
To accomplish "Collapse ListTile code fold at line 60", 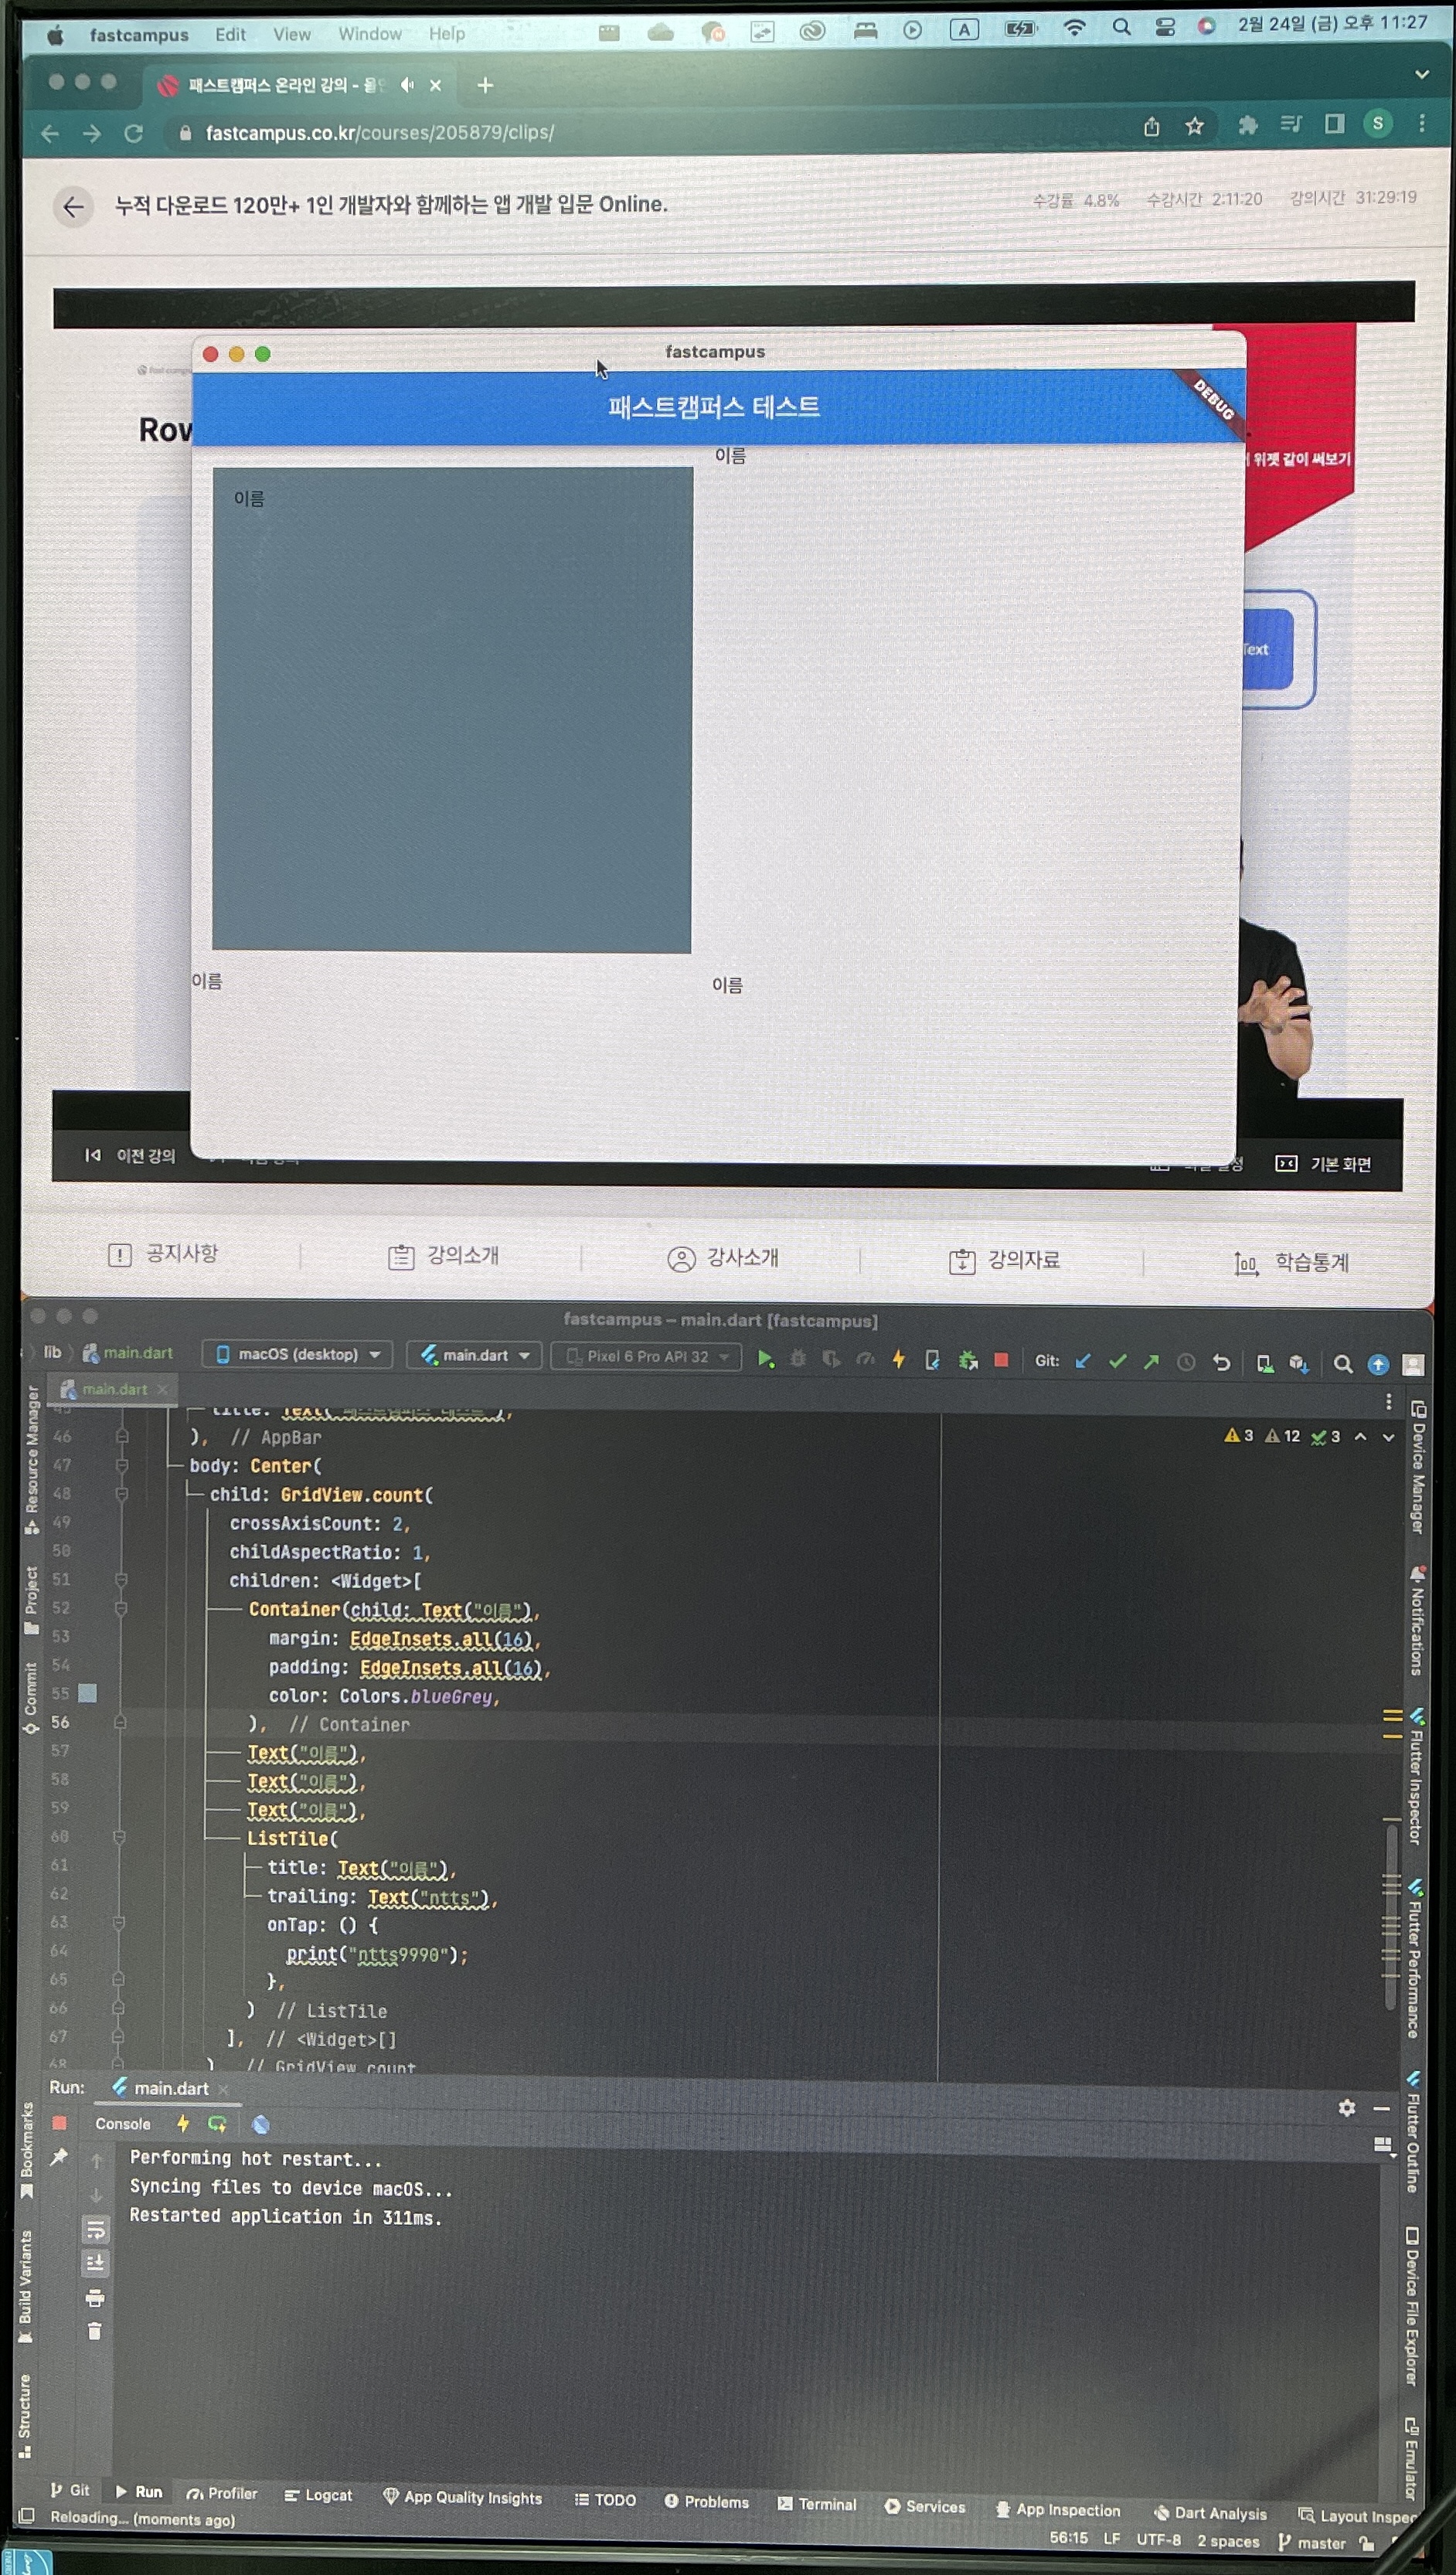I will [x=119, y=1836].
